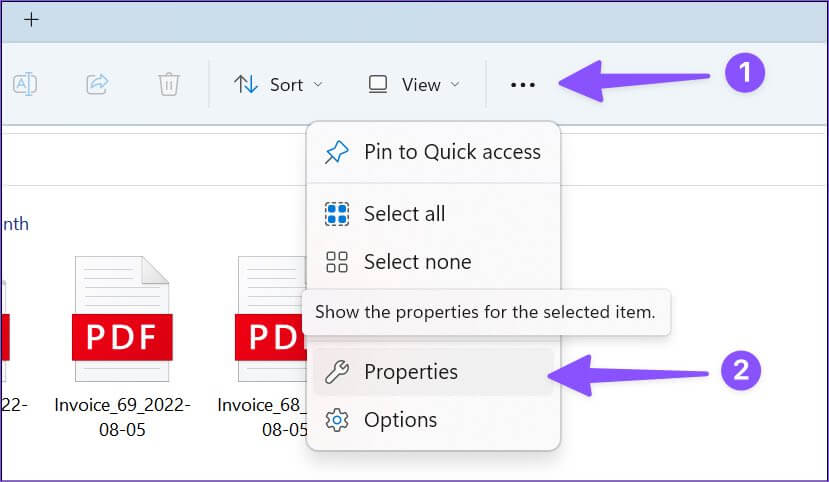Choose Pin to Quick access
This screenshot has height=482, width=829.
(433, 152)
